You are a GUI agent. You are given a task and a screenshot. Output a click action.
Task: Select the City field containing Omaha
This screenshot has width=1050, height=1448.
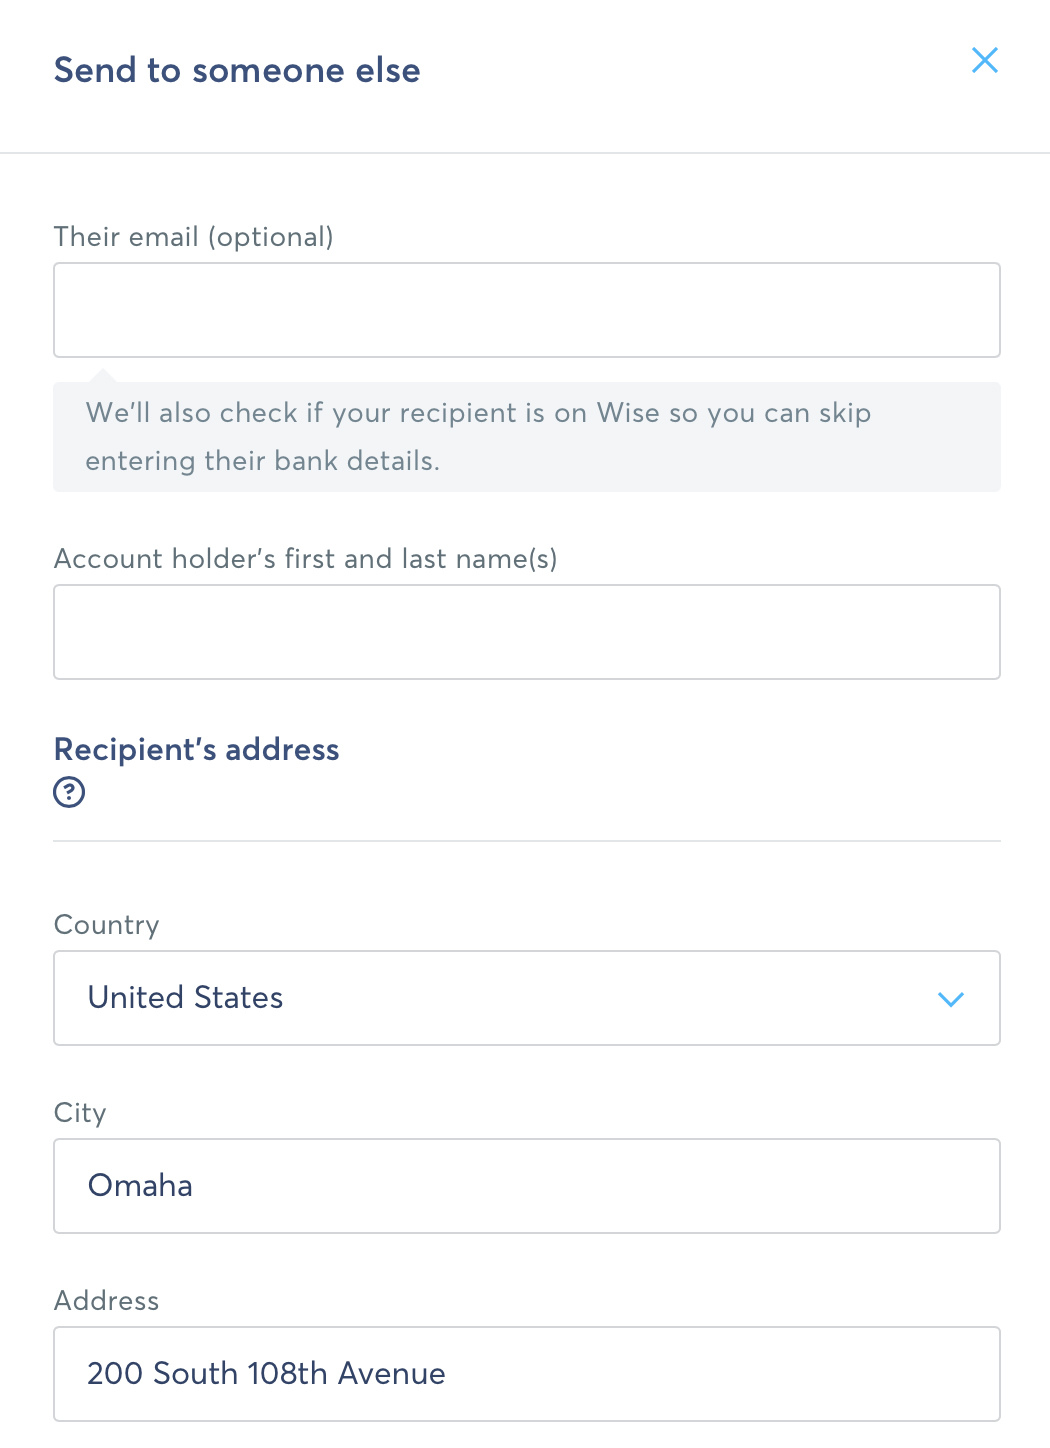pyautogui.click(x=527, y=1186)
